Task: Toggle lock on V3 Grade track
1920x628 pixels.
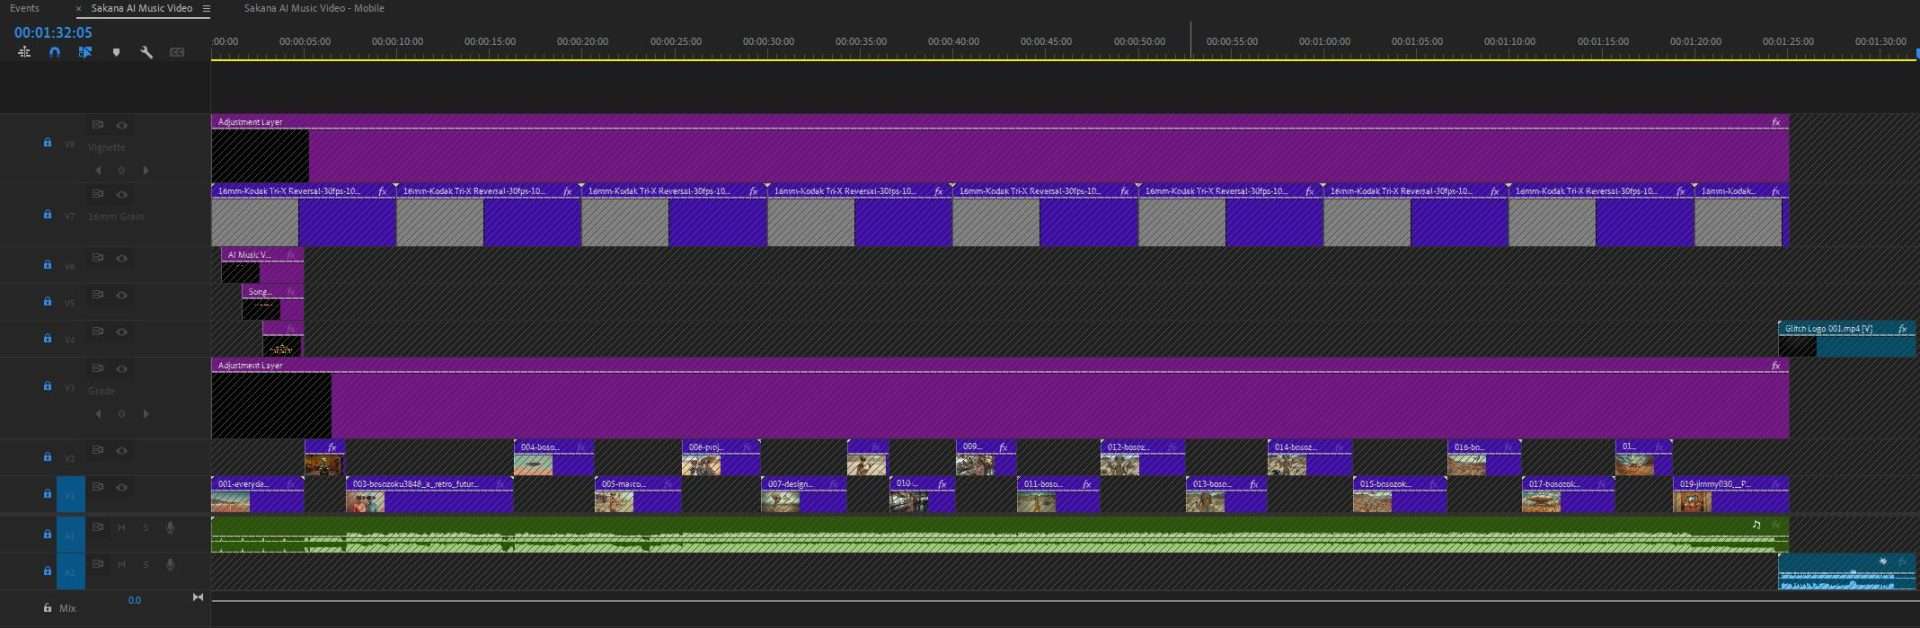Action: pos(47,386)
